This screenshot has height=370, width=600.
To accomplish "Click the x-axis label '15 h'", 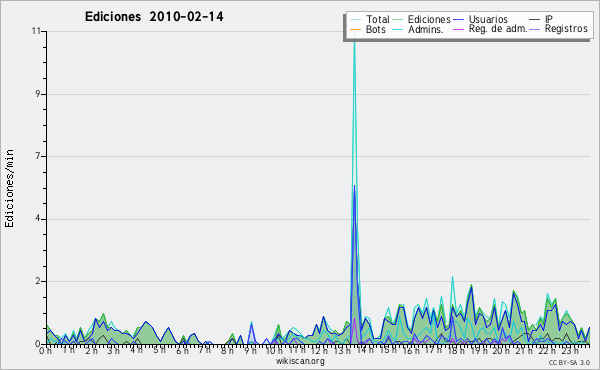I will [388, 350].
